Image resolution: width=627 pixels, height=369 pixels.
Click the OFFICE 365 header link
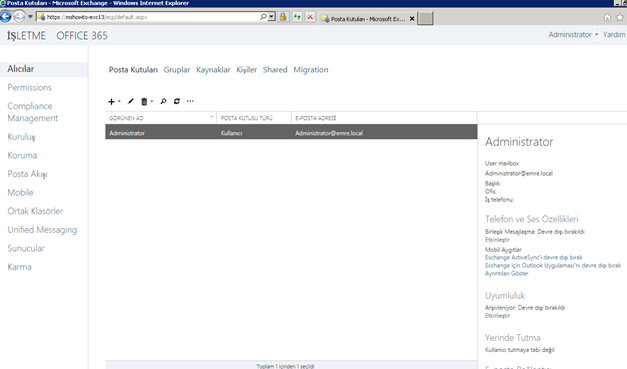click(x=82, y=36)
